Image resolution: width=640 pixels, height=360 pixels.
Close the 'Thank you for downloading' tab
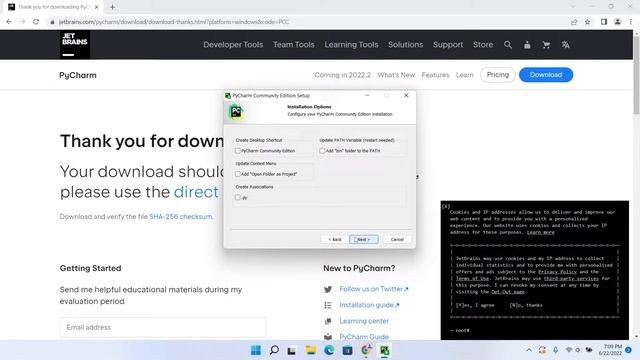click(x=96, y=7)
